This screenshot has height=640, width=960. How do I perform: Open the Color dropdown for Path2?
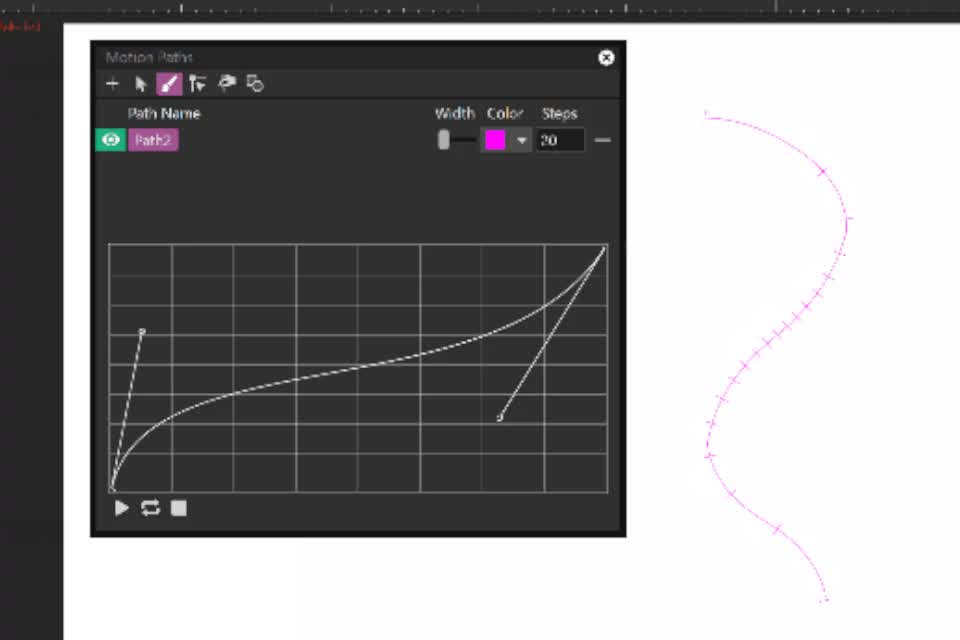point(521,140)
